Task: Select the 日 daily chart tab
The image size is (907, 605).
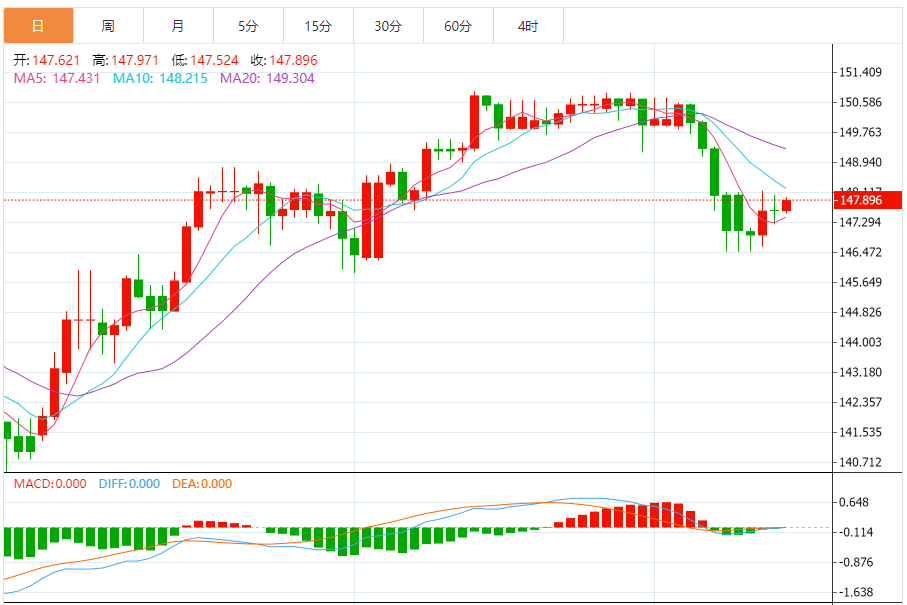Action: (38, 26)
